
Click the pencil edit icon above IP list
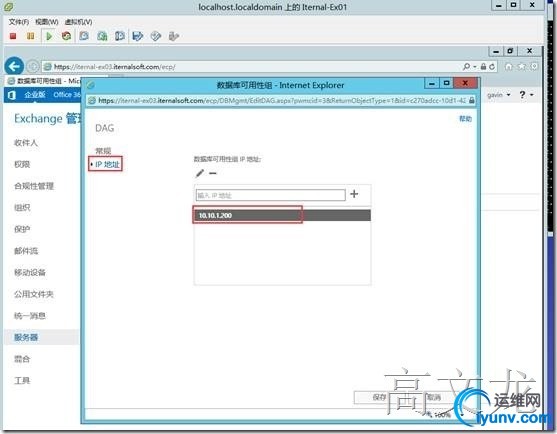tap(200, 173)
